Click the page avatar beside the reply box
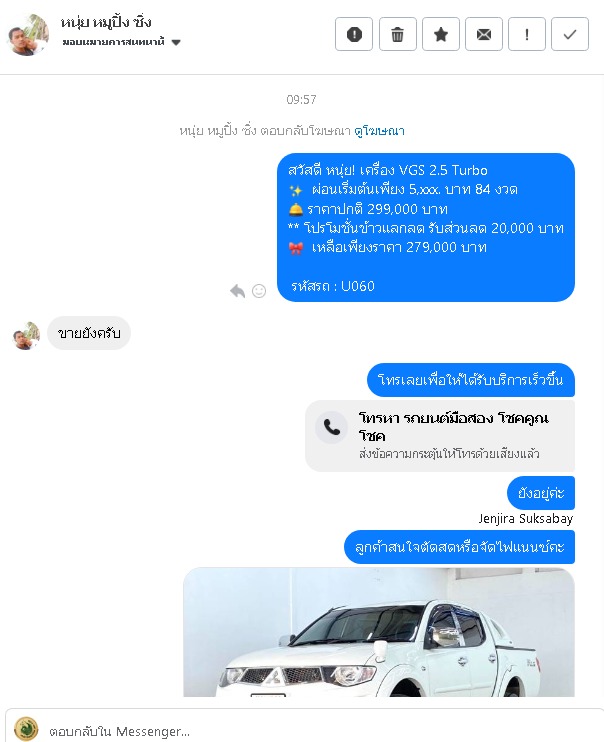This screenshot has height=742, width=604. point(26,729)
